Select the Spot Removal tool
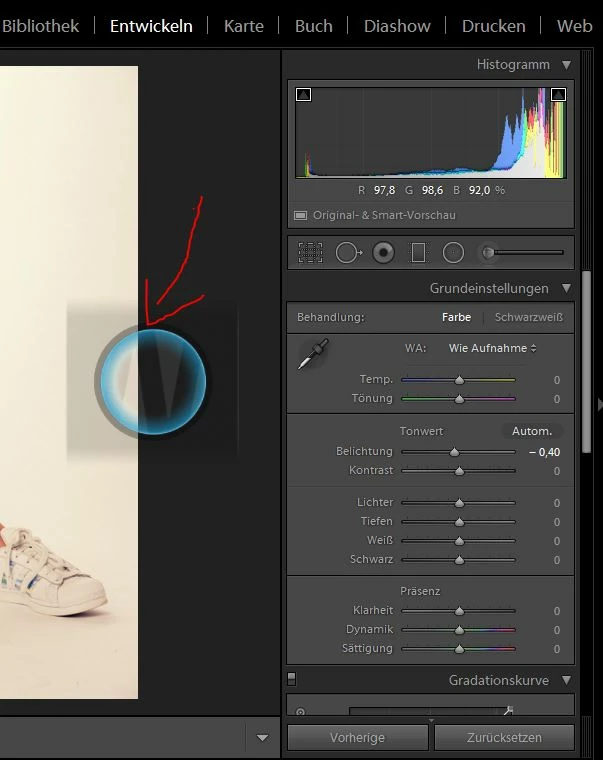Screen dimensions: 603x760 pos(349,253)
